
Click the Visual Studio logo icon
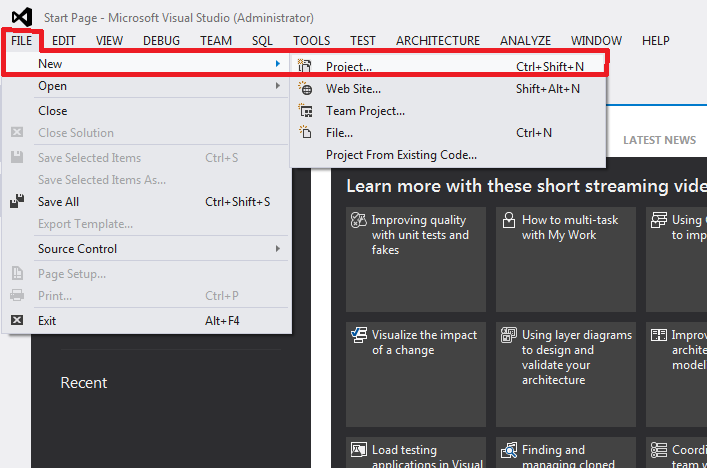[x=21, y=17]
